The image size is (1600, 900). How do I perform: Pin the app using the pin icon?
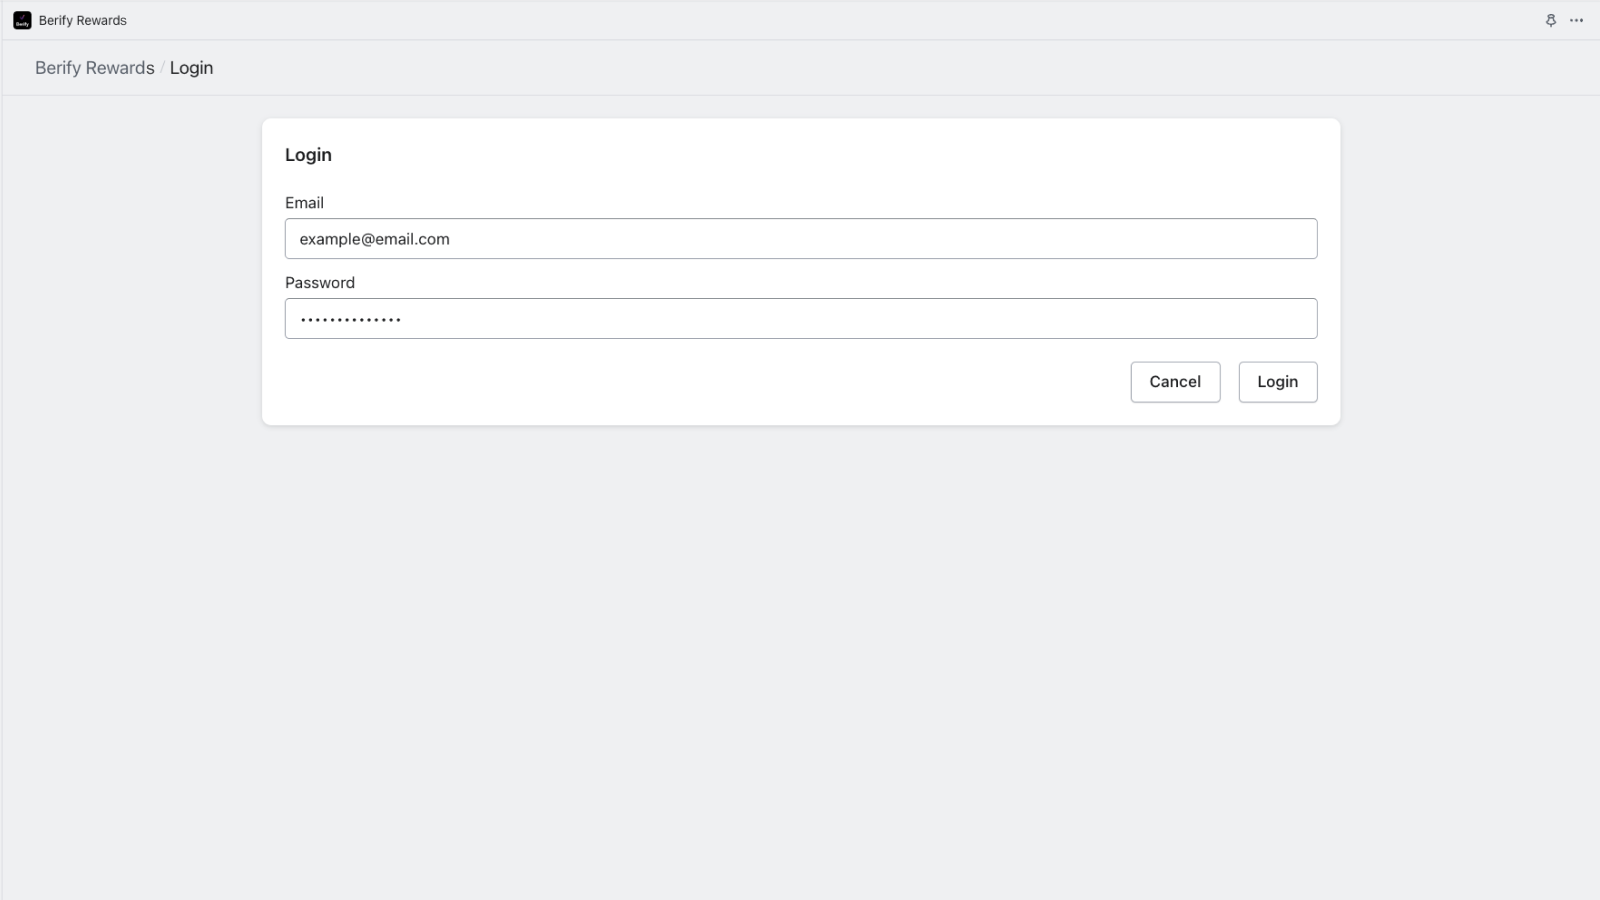1551,20
